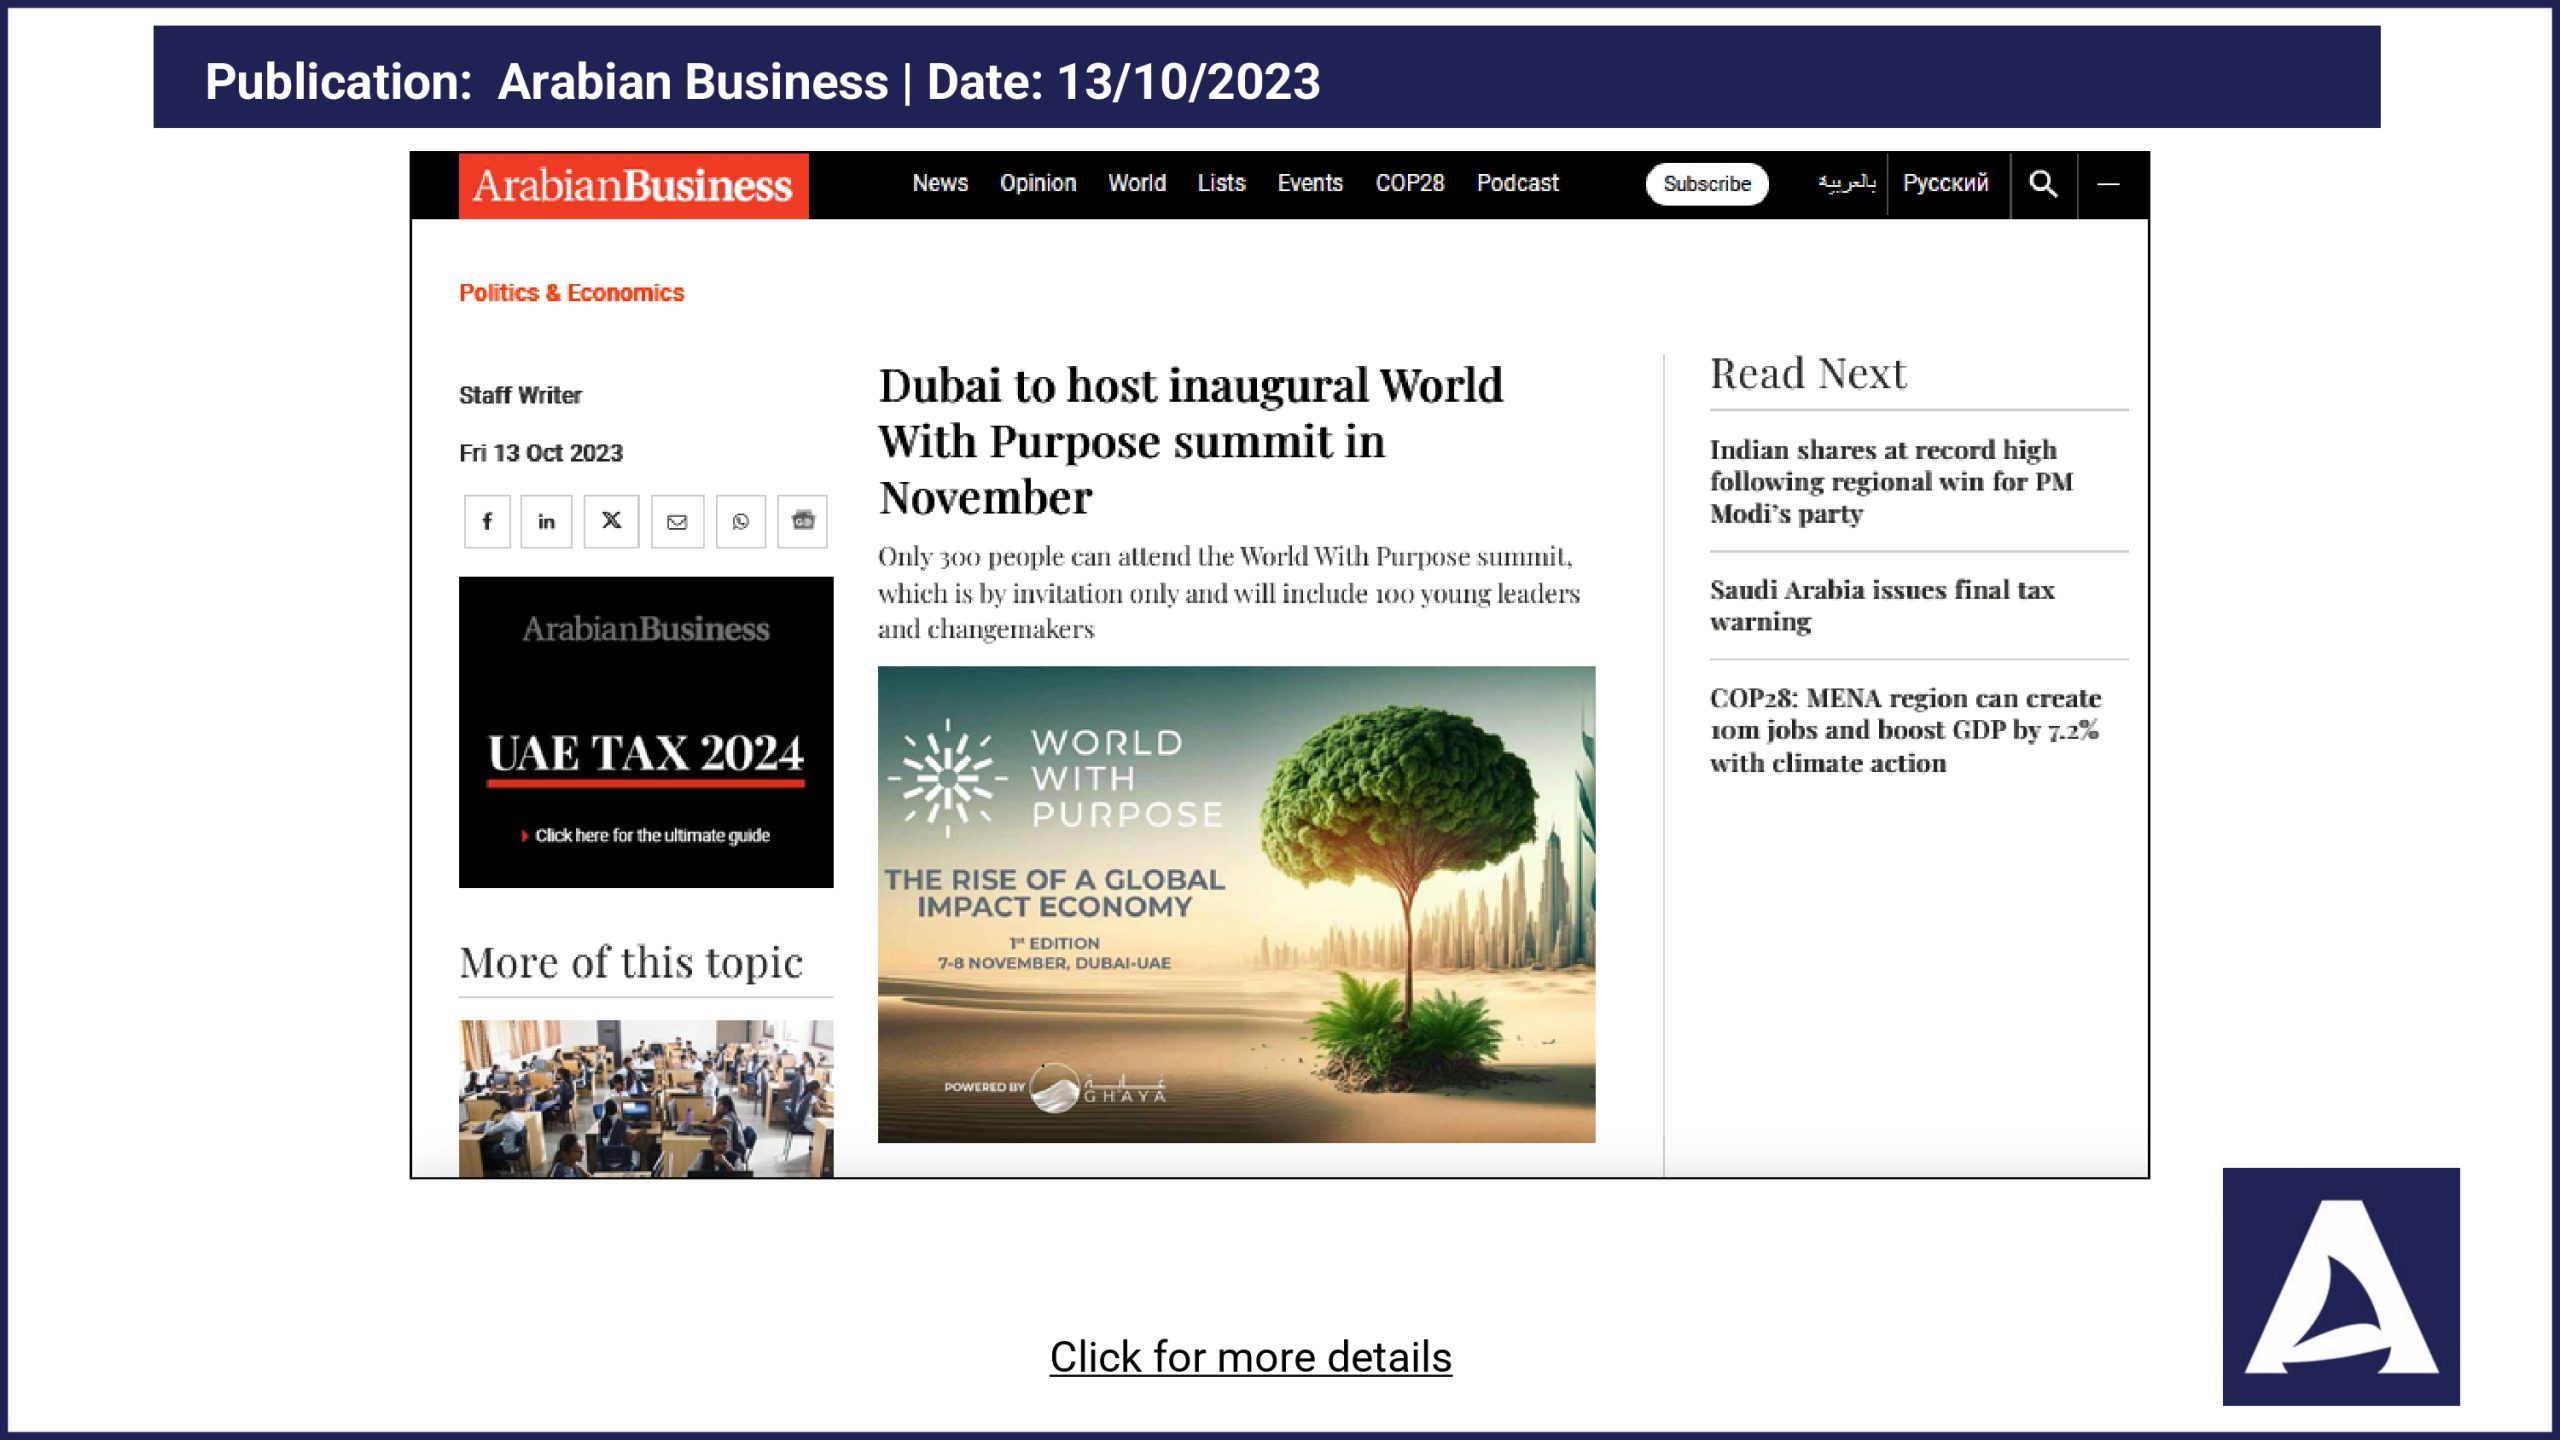
Task: Click the Read Next heading
Action: [1808, 373]
